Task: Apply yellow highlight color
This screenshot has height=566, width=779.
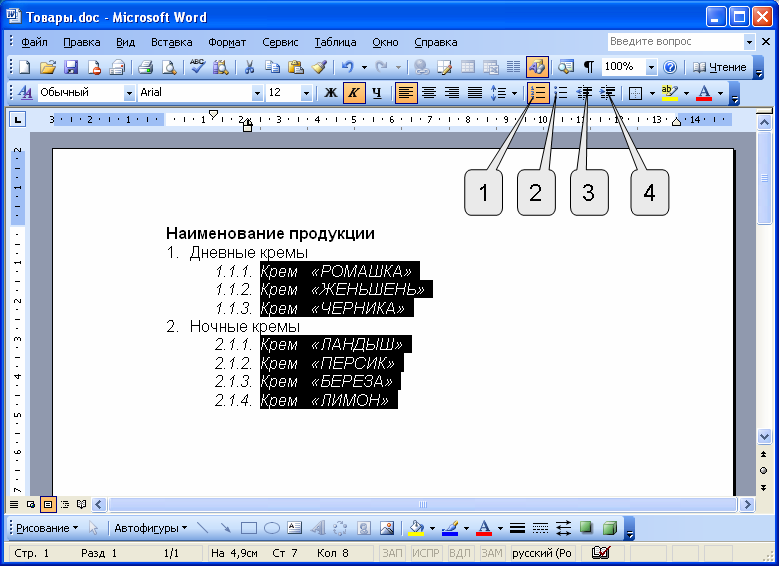Action: 670,93
